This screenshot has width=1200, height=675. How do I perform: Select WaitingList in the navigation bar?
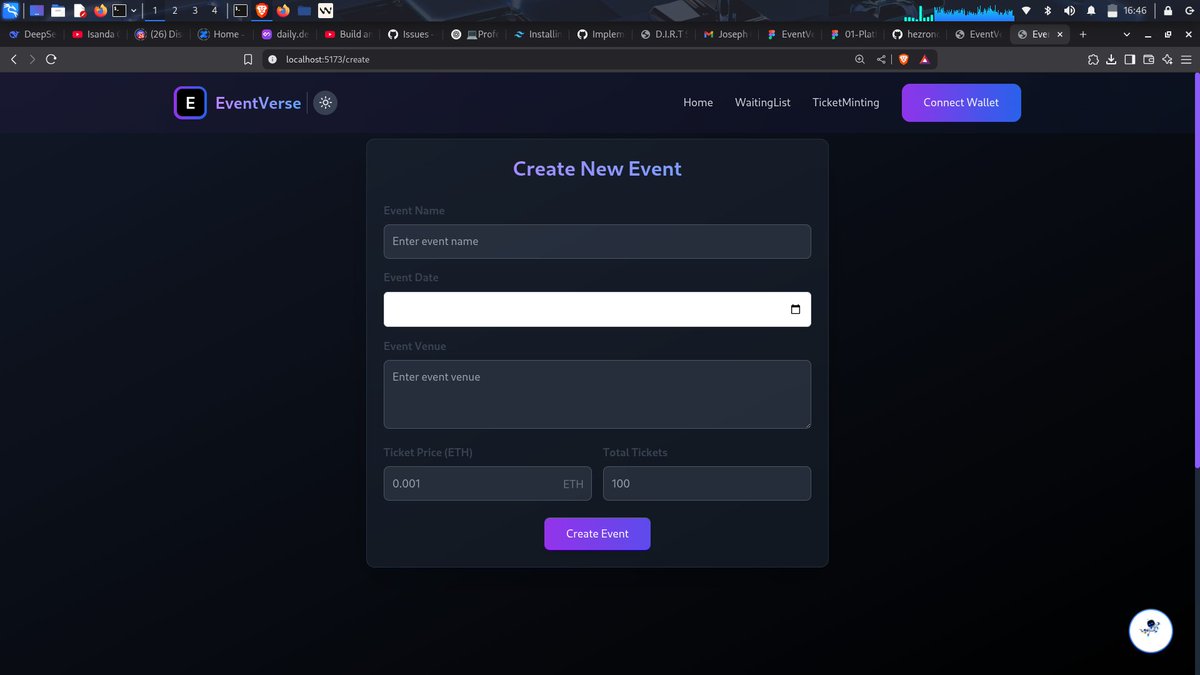(x=762, y=102)
